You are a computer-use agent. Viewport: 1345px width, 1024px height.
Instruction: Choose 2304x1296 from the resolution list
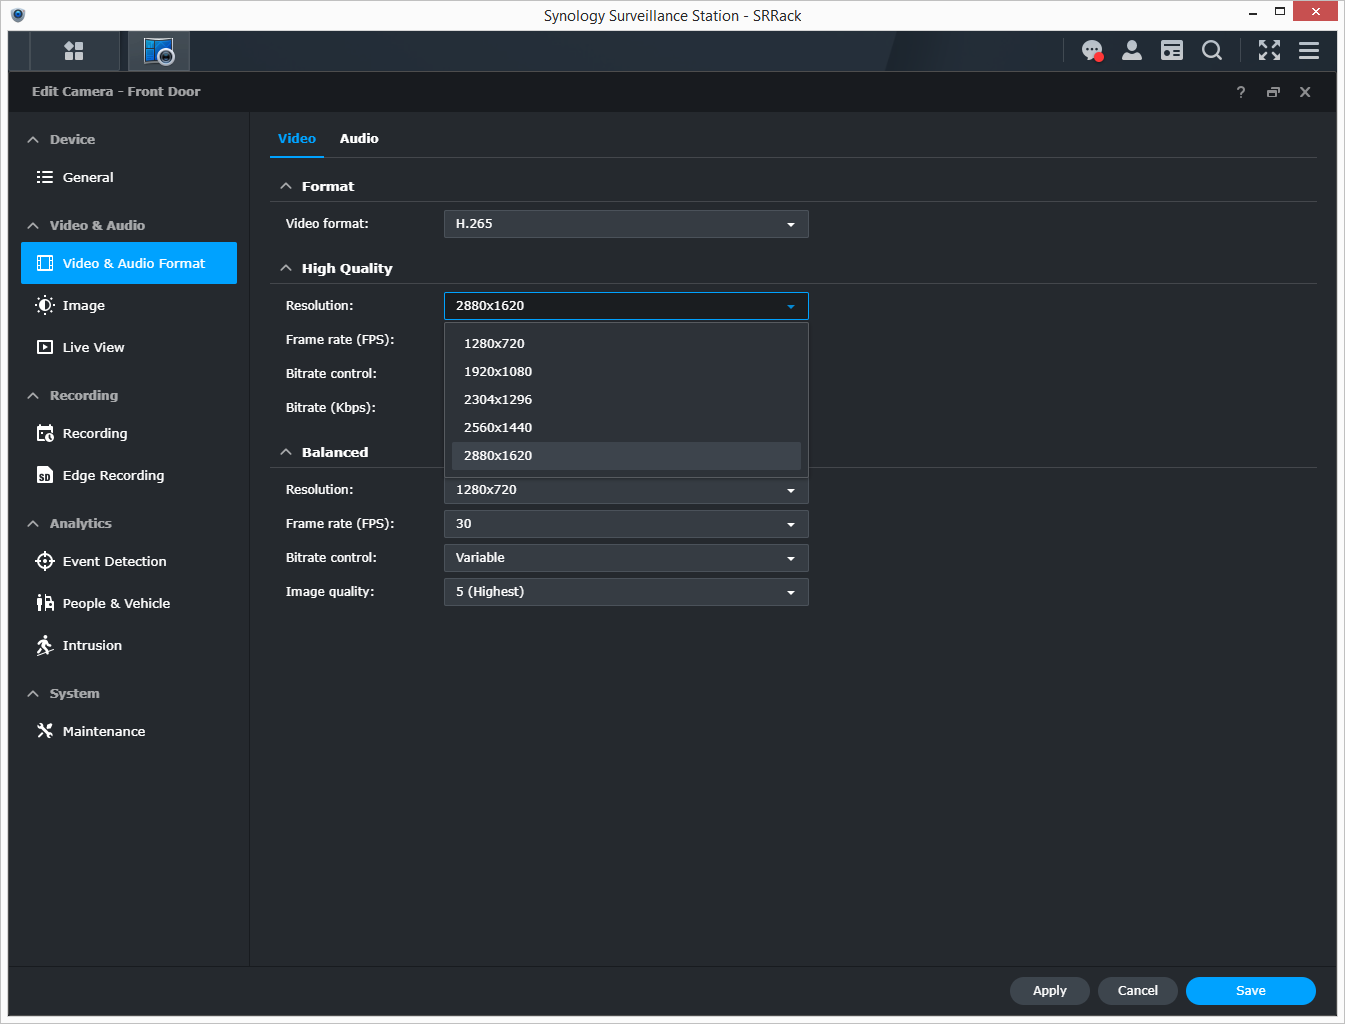pyautogui.click(x=626, y=400)
